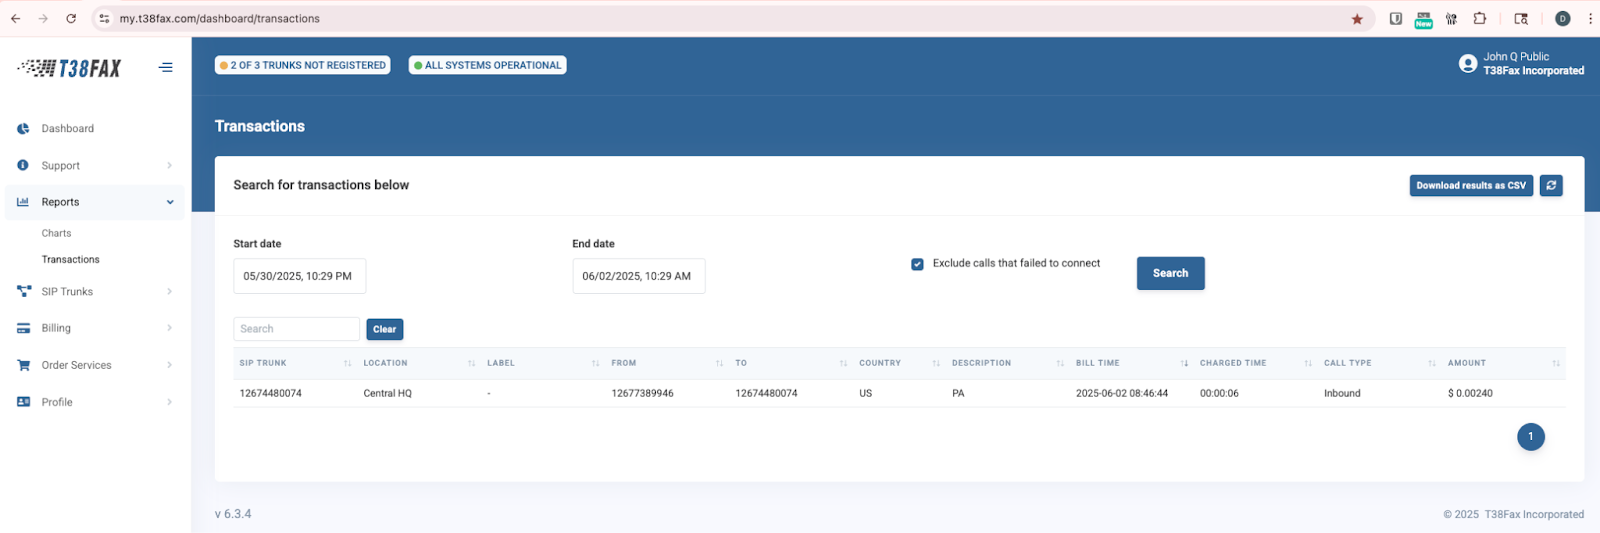
Task: Collapse the Reports menu chevron
Action: 170,202
